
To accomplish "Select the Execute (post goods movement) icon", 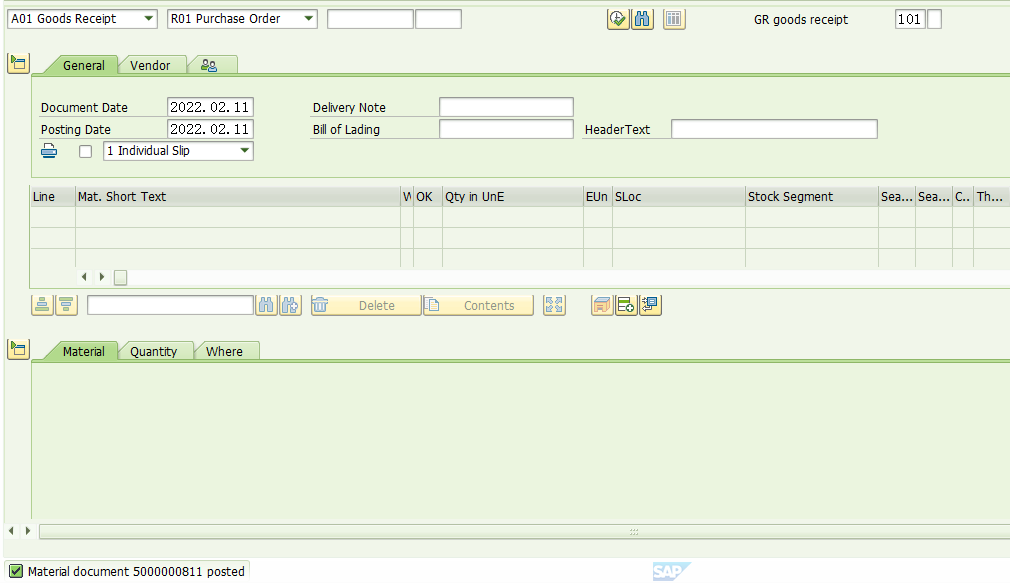I will (618, 19).
